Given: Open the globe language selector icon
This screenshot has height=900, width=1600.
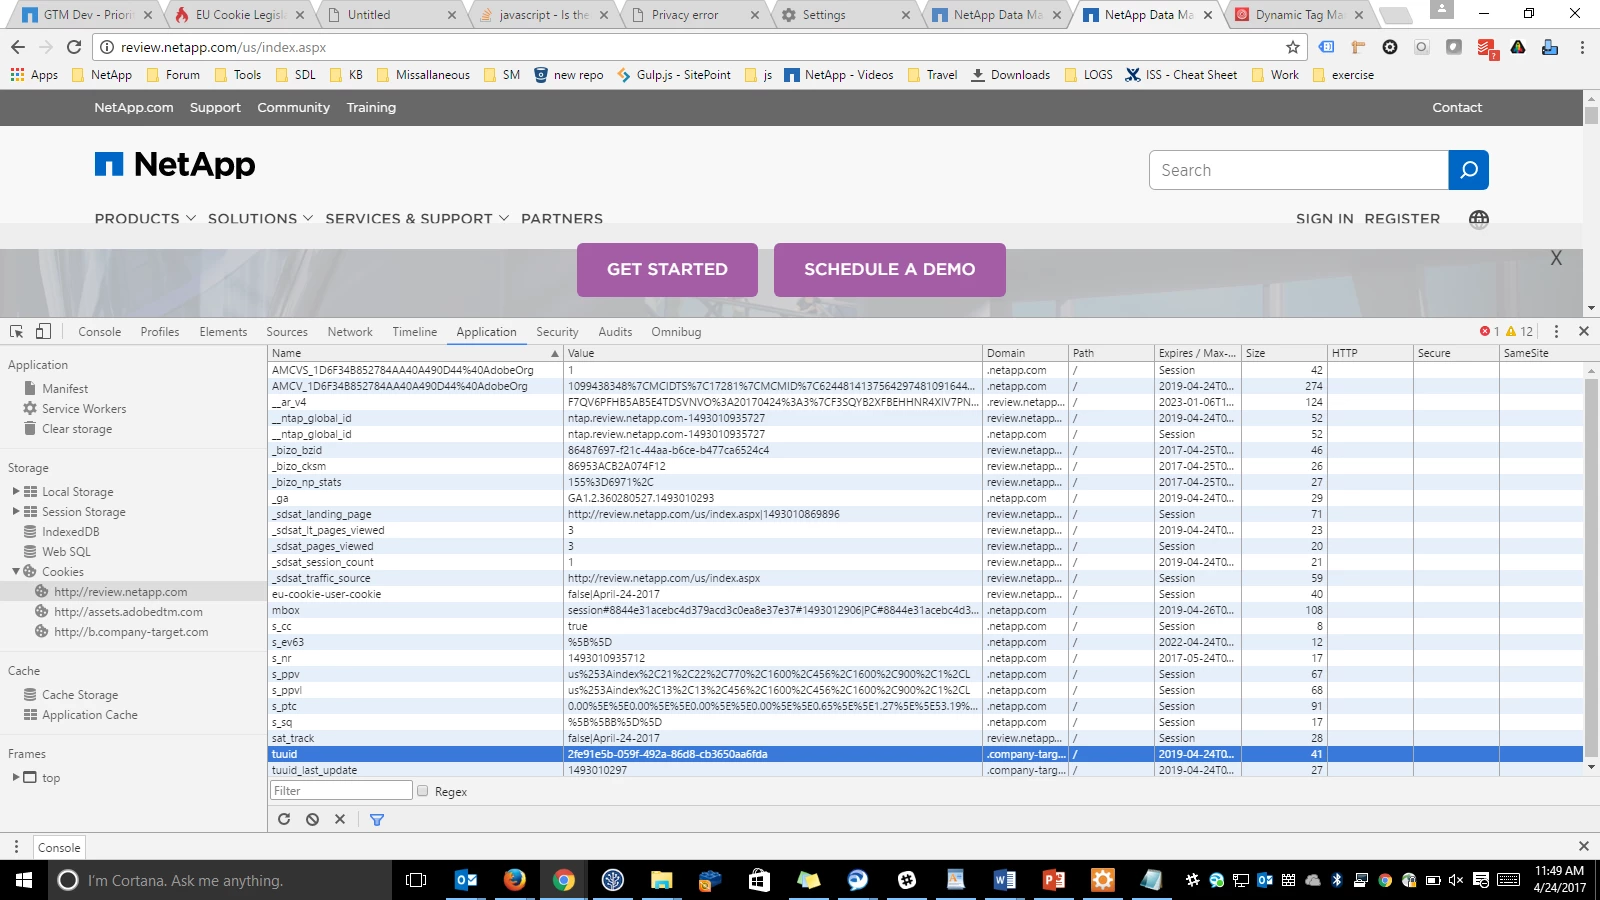Looking at the screenshot, I should pos(1479,219).
